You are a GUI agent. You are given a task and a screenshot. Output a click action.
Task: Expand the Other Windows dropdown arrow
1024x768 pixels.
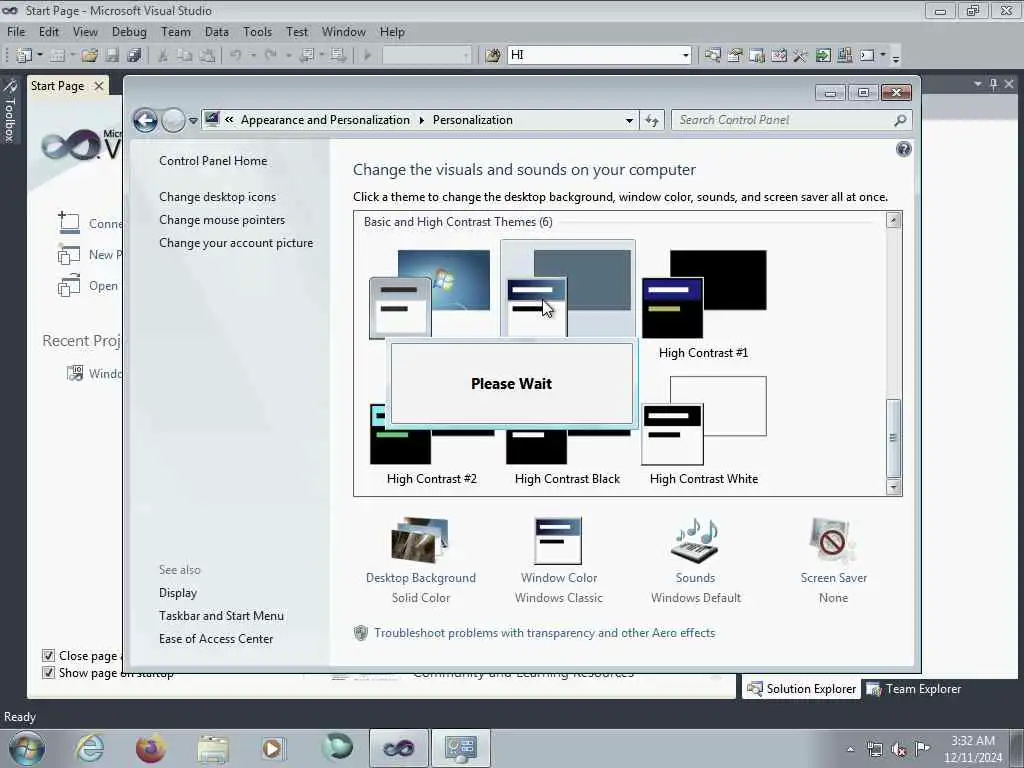pyautogui.click(x=883, y=56)
